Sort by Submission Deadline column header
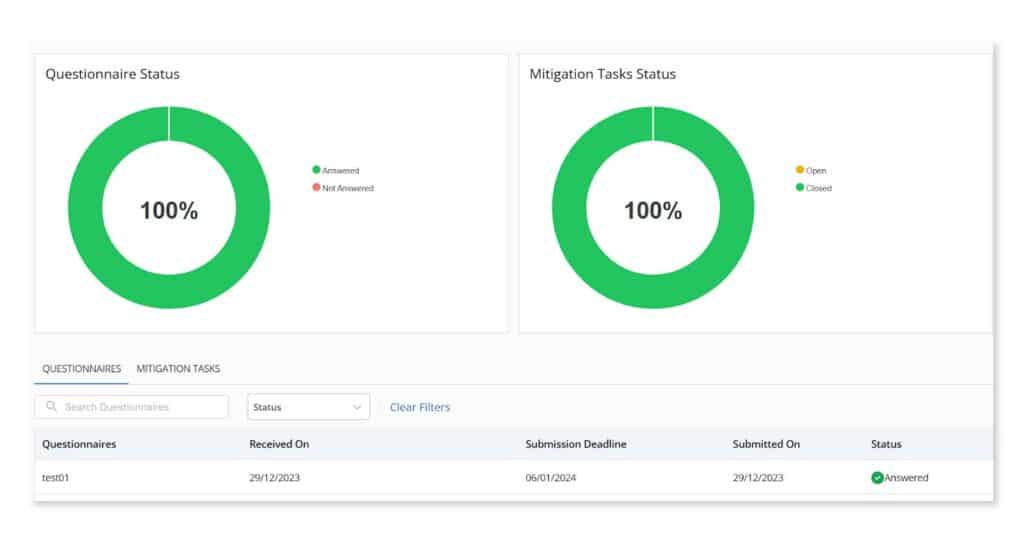The width and height of the screenshot is (1024, 542). point(576,444)
